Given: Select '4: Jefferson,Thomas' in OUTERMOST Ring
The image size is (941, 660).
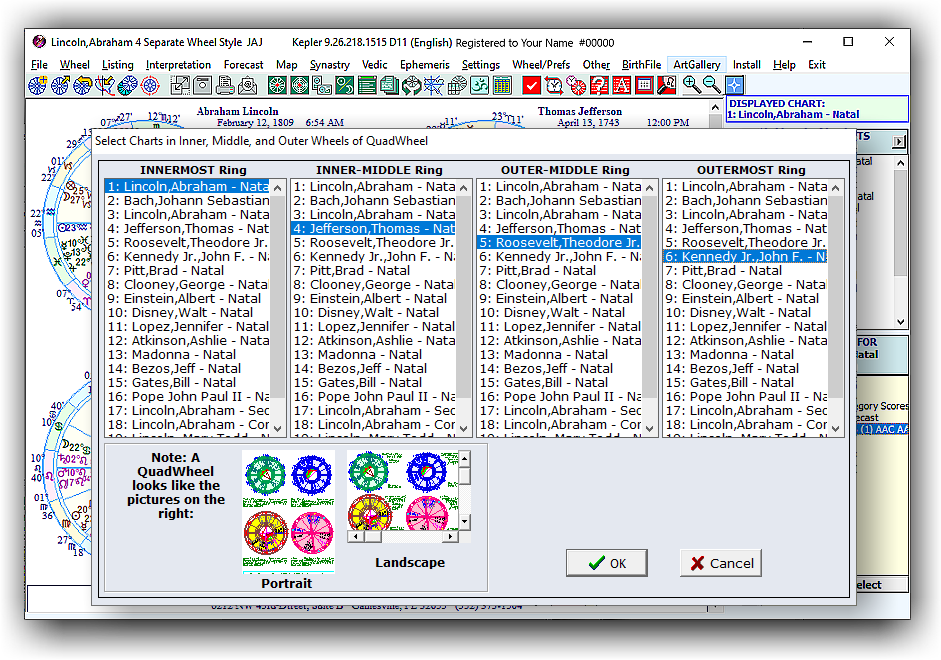Looking at the screenshot, I should [x=746, y=229].
